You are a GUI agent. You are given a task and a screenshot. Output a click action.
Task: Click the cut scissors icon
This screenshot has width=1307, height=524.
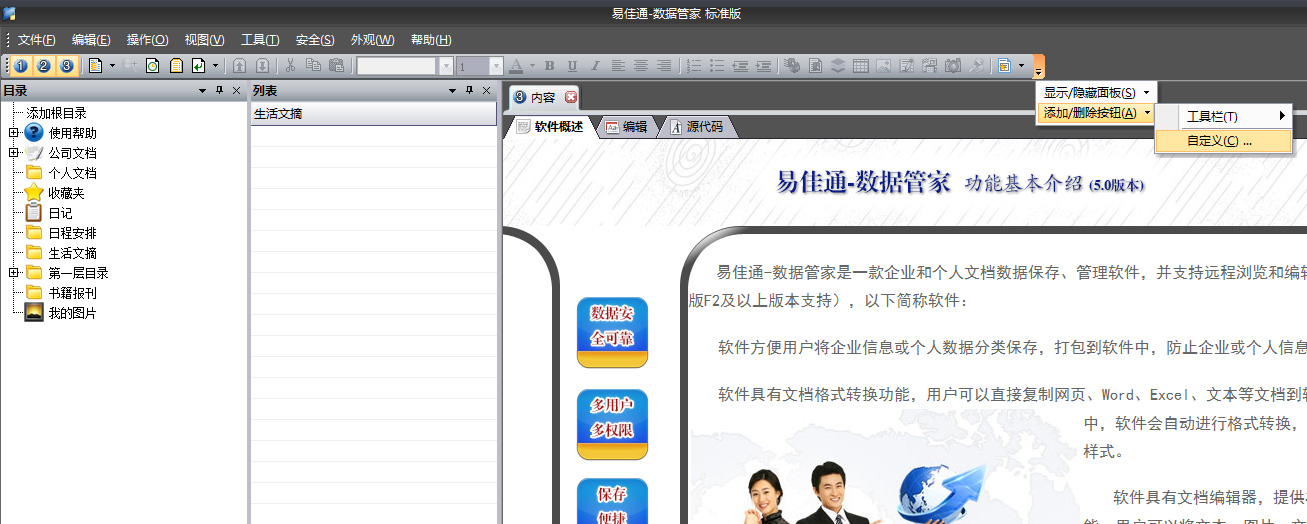290,66
